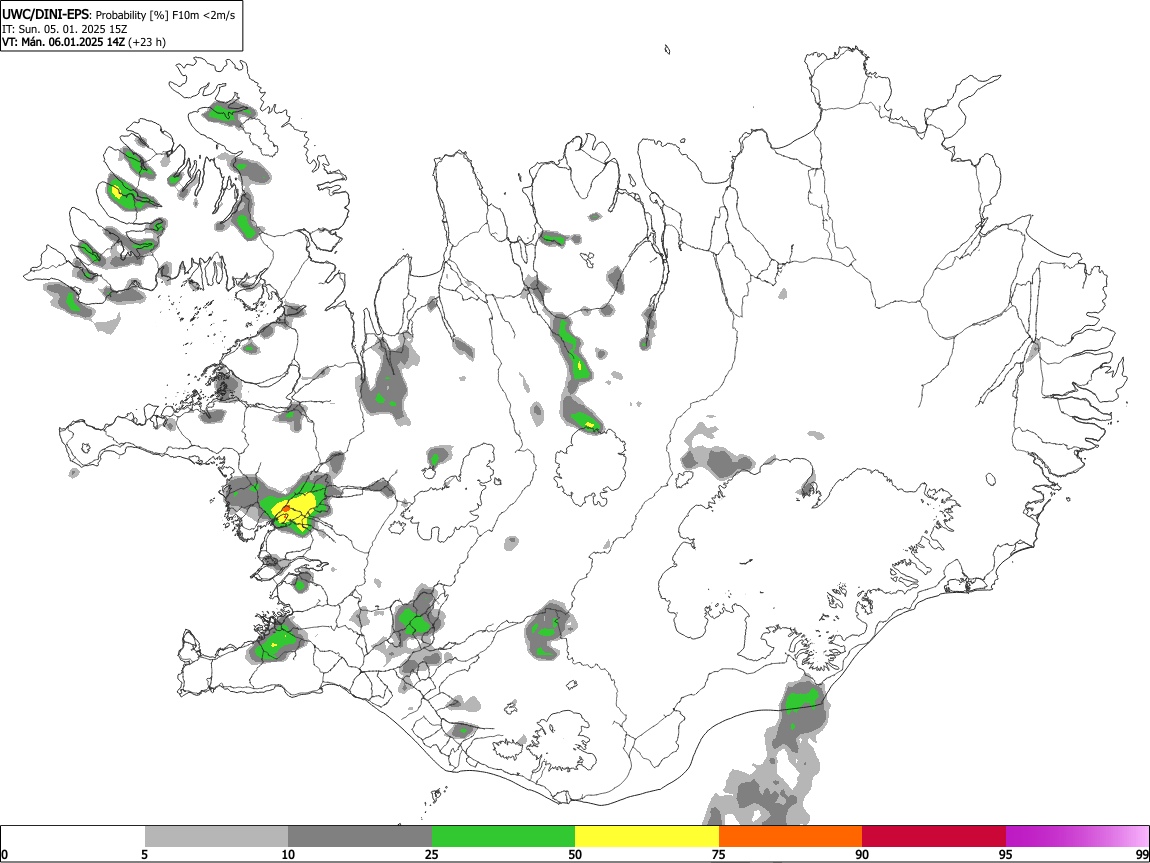Click the white 0-5 legend swatch
Image resolution: width=1150 pixels, height=863 pixels.
tap(73, 837)
